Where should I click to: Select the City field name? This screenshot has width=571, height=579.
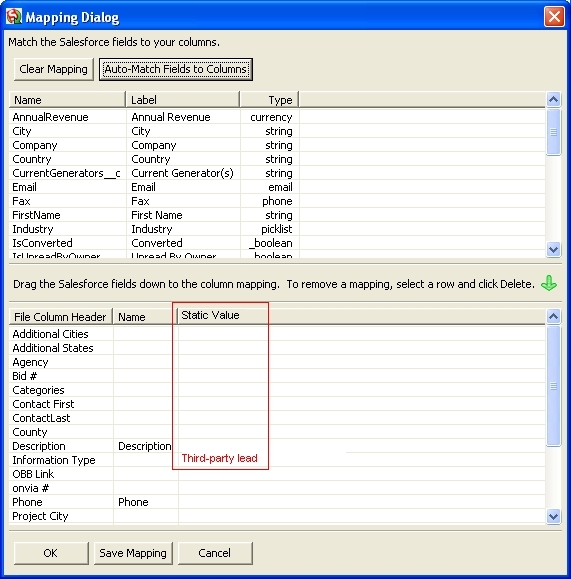[22, 131]
